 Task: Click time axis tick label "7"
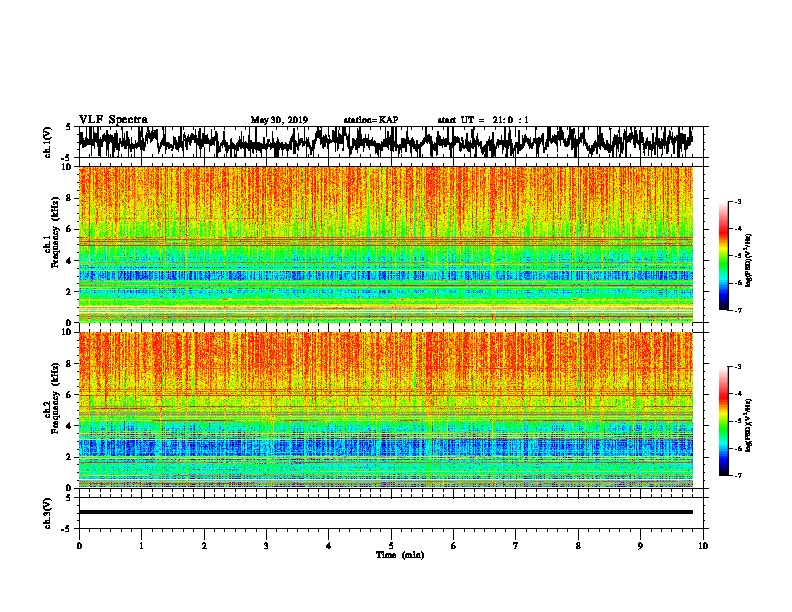coord(516,546)
